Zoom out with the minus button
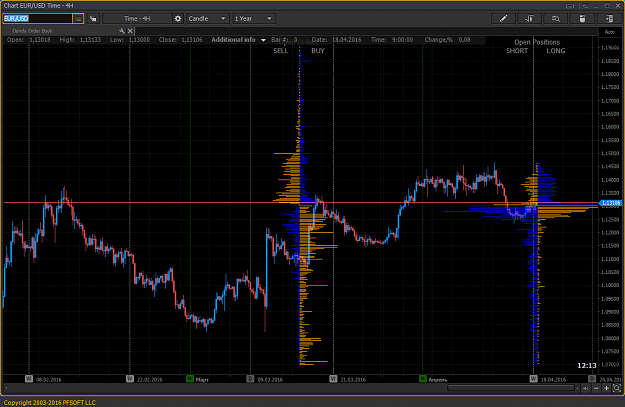The width and height of the screenshot is (625, 407). coord(596,388)
